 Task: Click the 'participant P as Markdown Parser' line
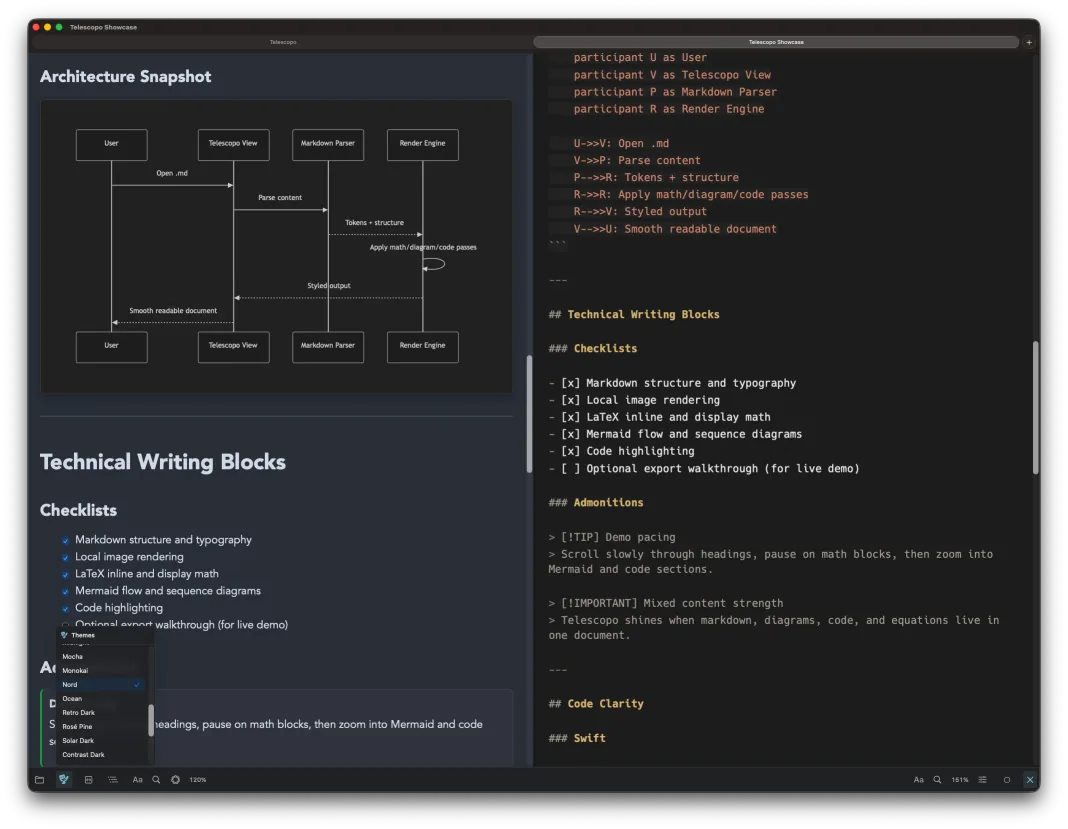(x=675, y=92)
